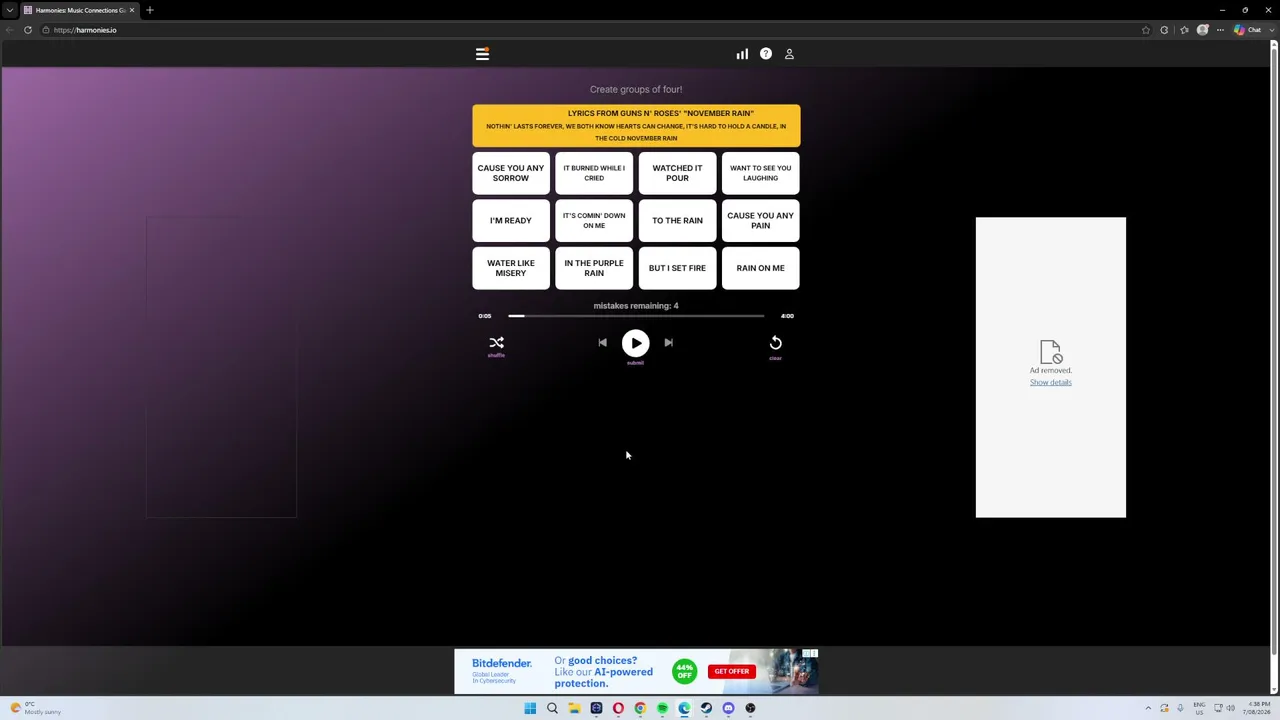Open the browser three-dot settings menu
This screenshot has height=720, width=1280.
[x=1220, y=30]
